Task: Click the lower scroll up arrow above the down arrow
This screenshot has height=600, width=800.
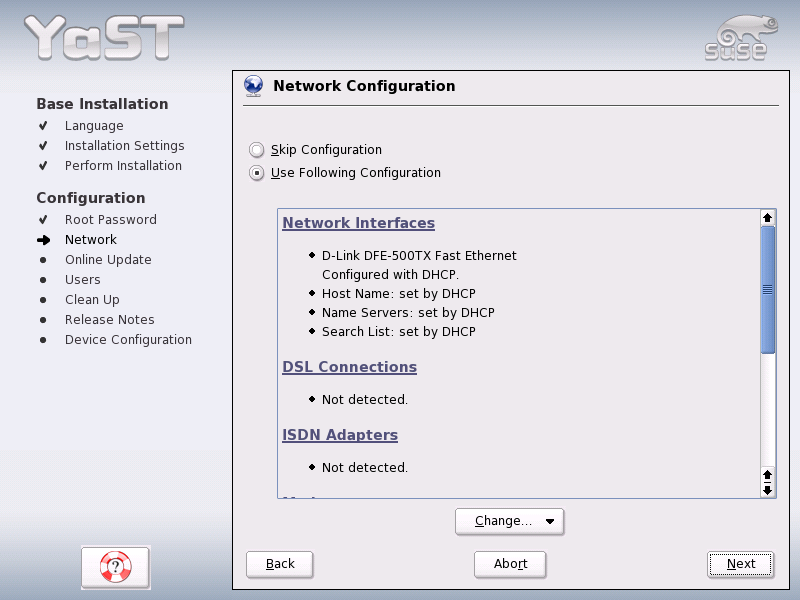Action: click(767, 474)
